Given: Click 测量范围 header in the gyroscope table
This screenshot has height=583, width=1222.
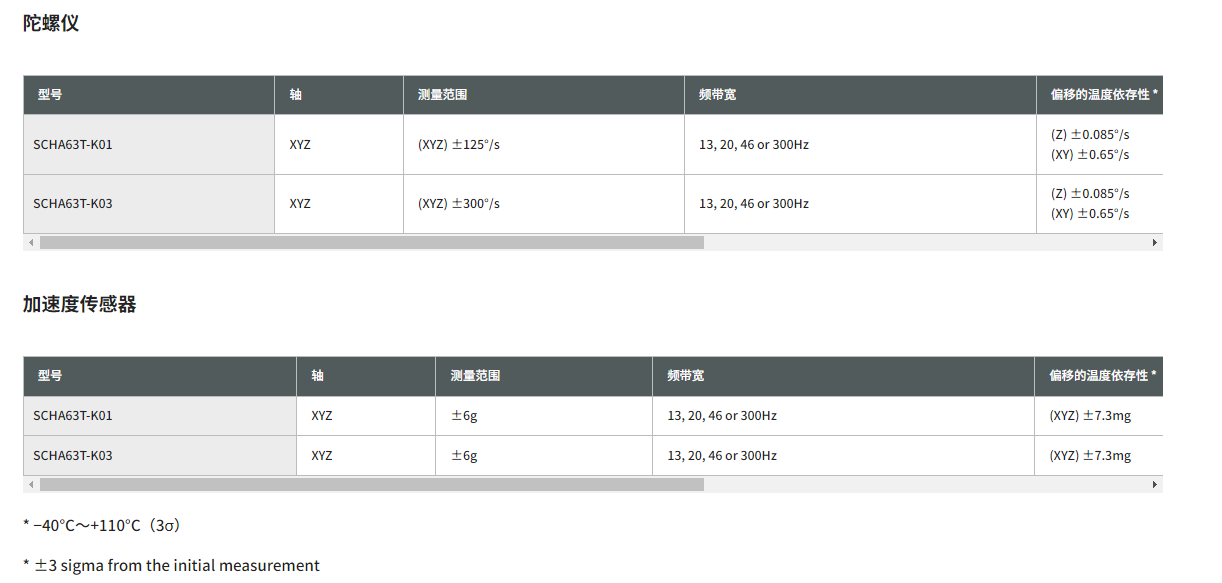Looking at the screenshot, I should 442,95.
